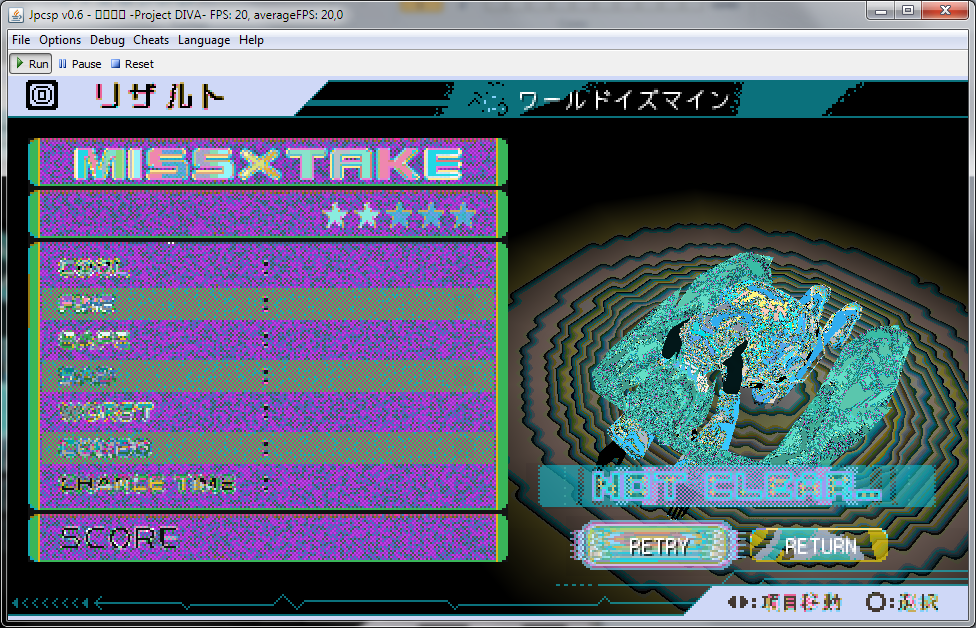Click the song title ワールドイズマイン
This screenshot has height=628, width=976.
pyautogui.click(x=623, y=100)
